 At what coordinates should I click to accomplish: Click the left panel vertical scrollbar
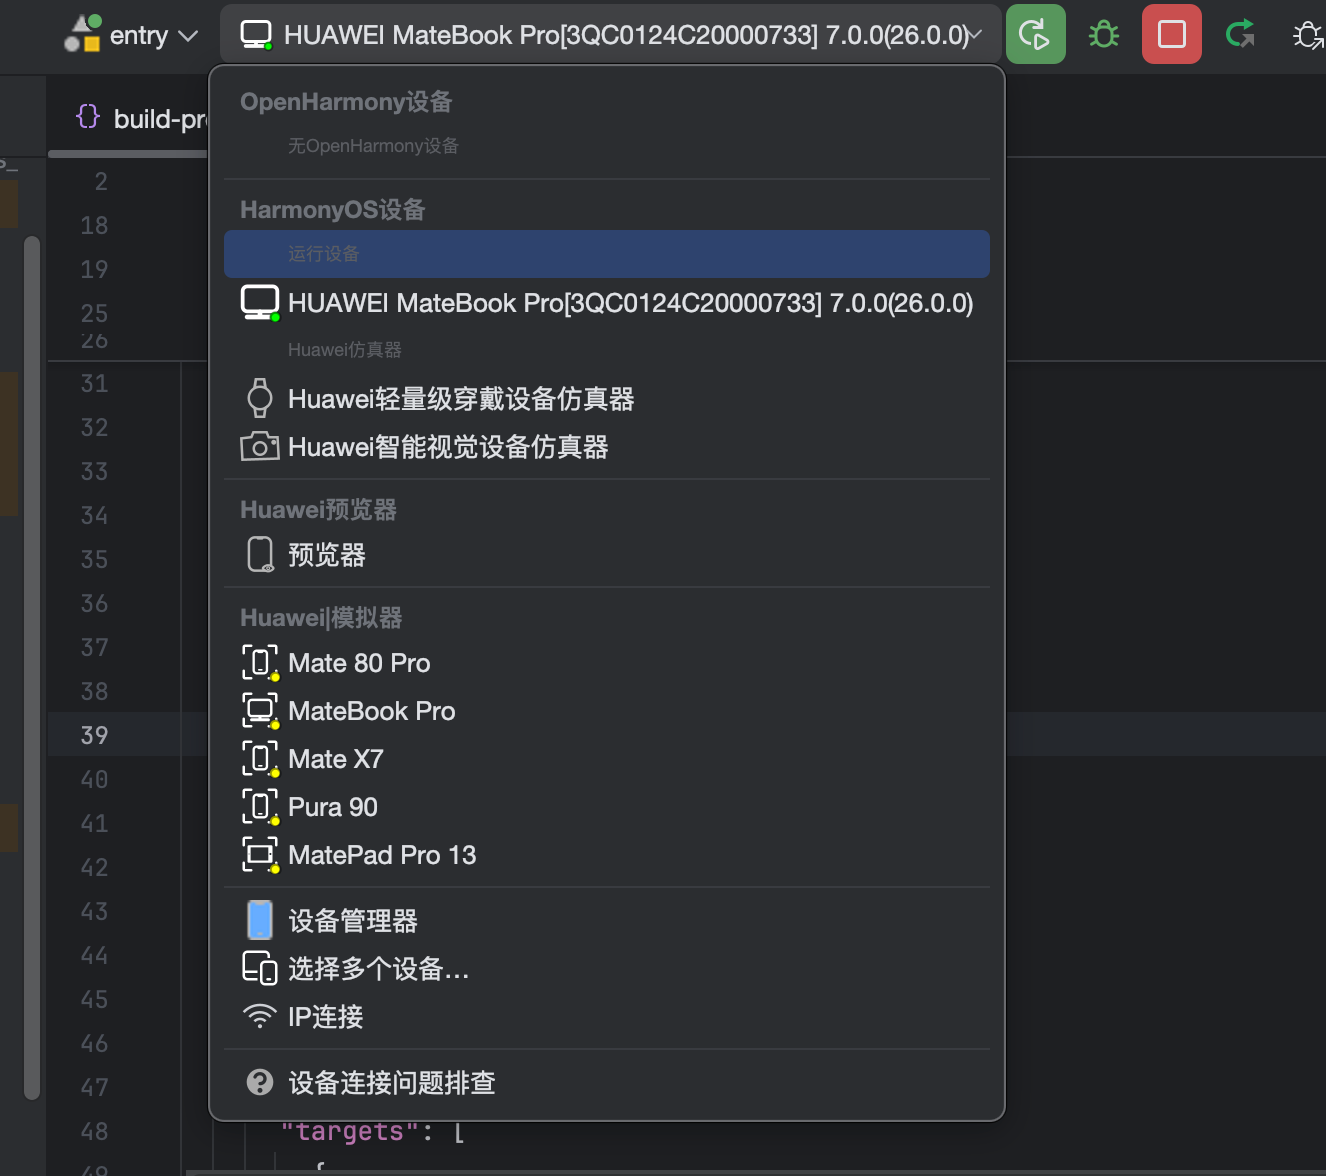31,667
